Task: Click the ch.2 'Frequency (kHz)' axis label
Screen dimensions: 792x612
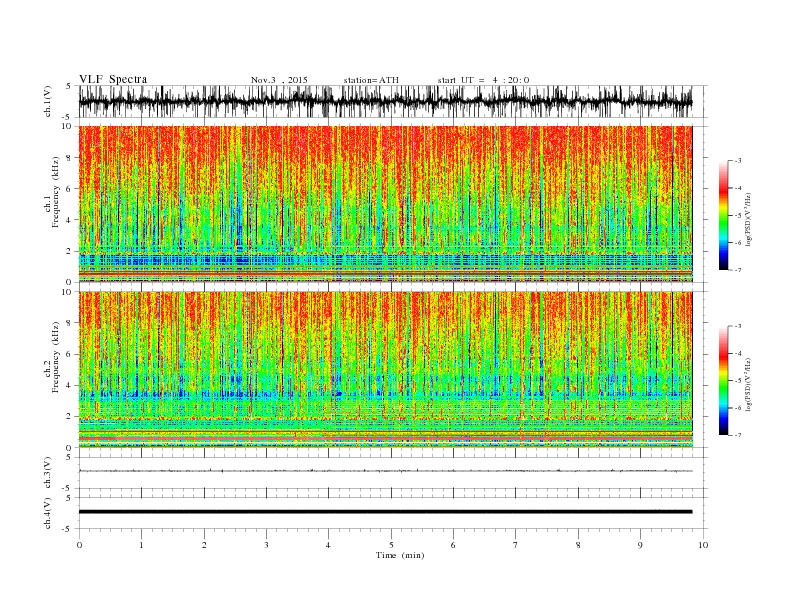Action: 56,356
